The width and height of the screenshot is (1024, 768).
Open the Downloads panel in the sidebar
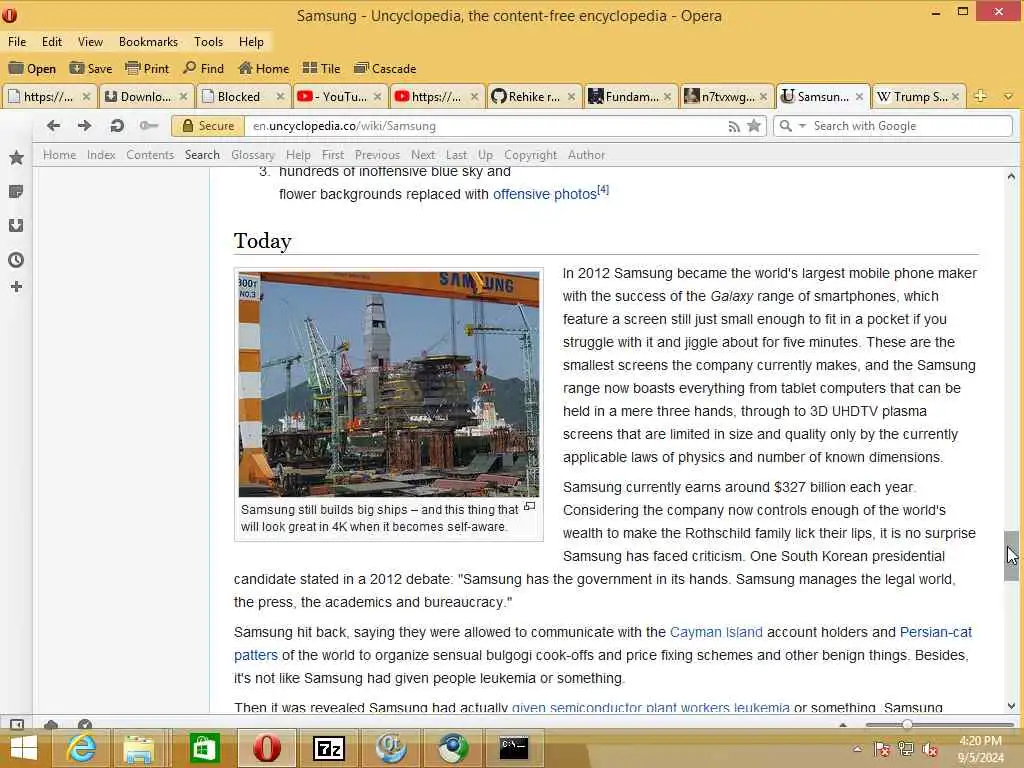click(x=16, y=225)
